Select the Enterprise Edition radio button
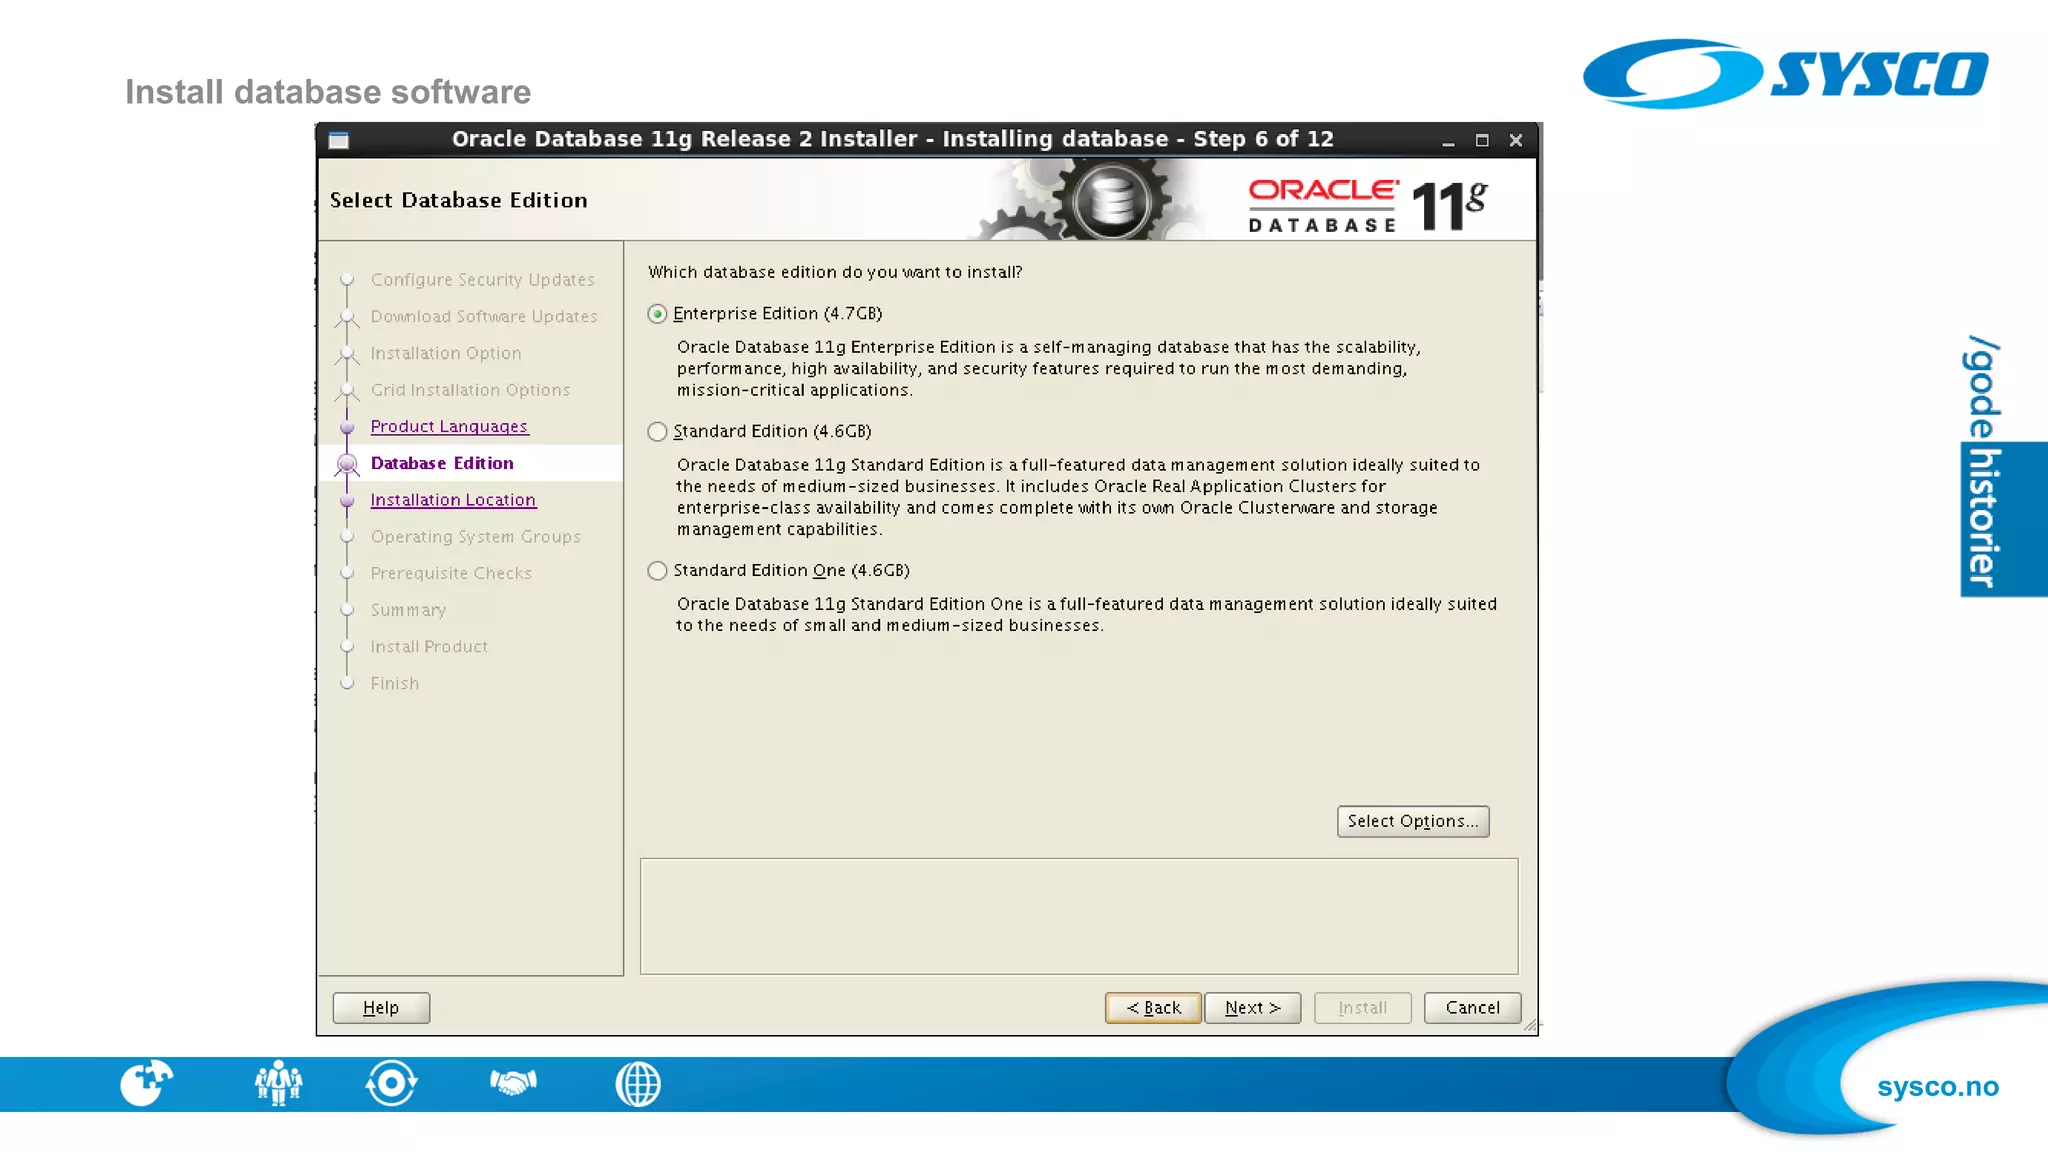This screenshot has width=2048, height=1152. [x=657, y=314]
